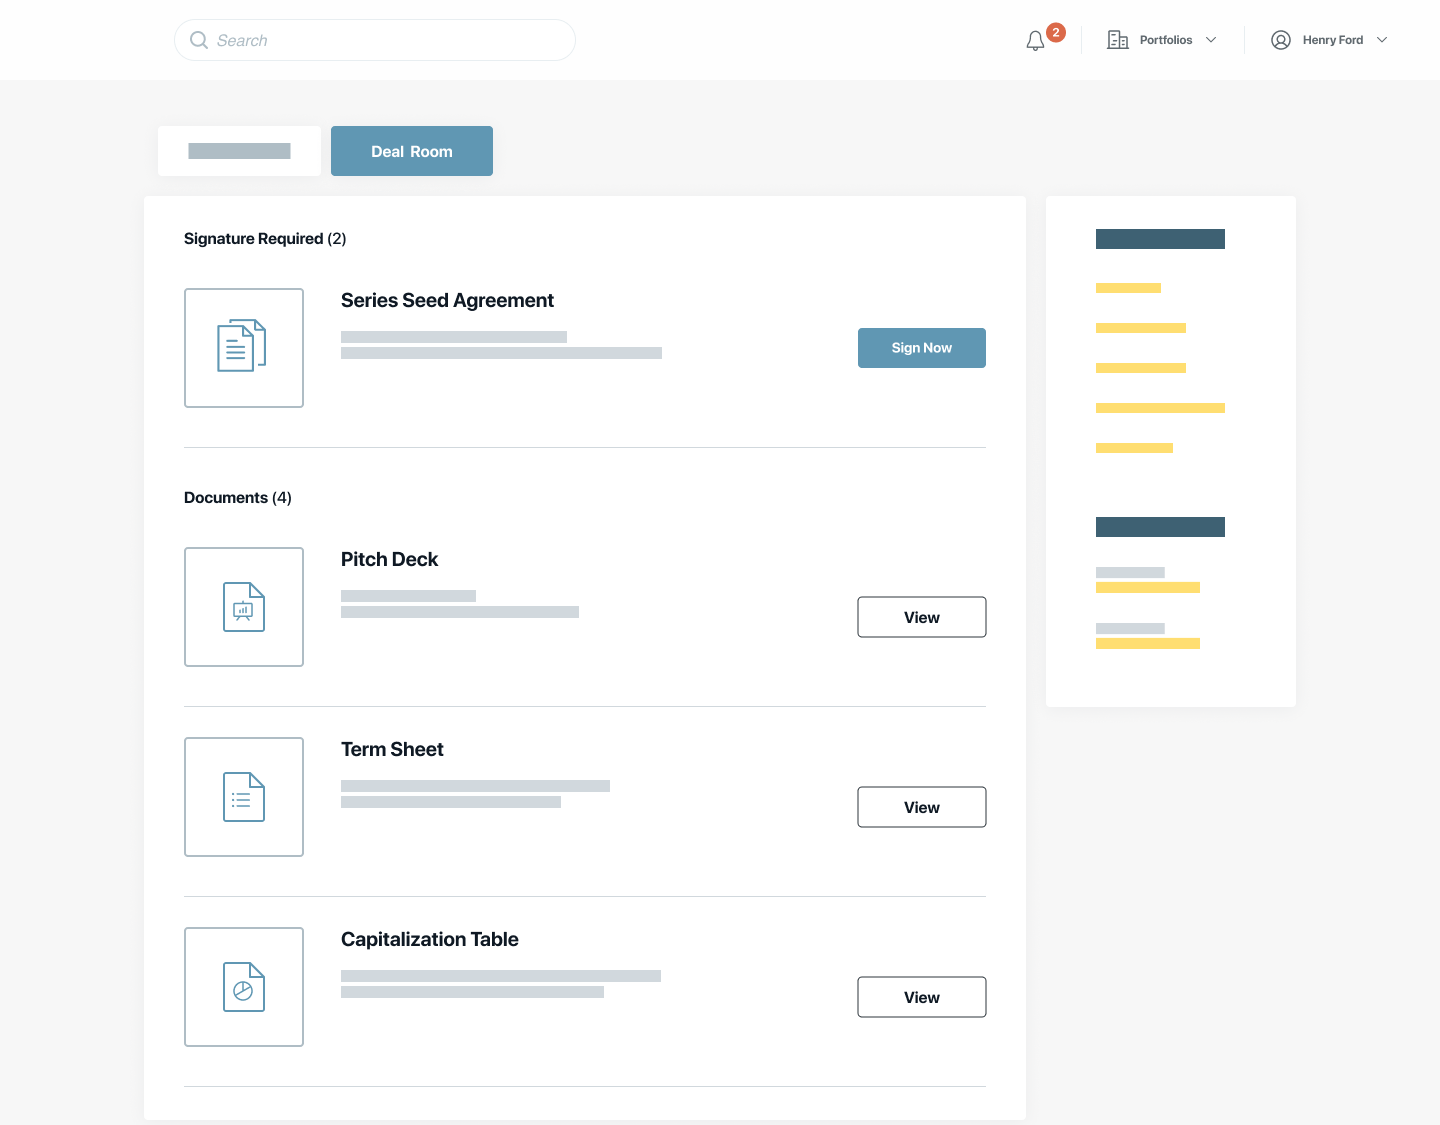This screenshot has width=1440, height=1125.
Task: Click the notification bell icon
Action: 1035,41
